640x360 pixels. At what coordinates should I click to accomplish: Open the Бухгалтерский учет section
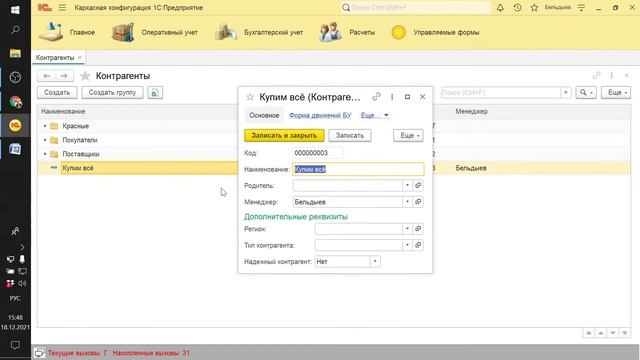259,32
